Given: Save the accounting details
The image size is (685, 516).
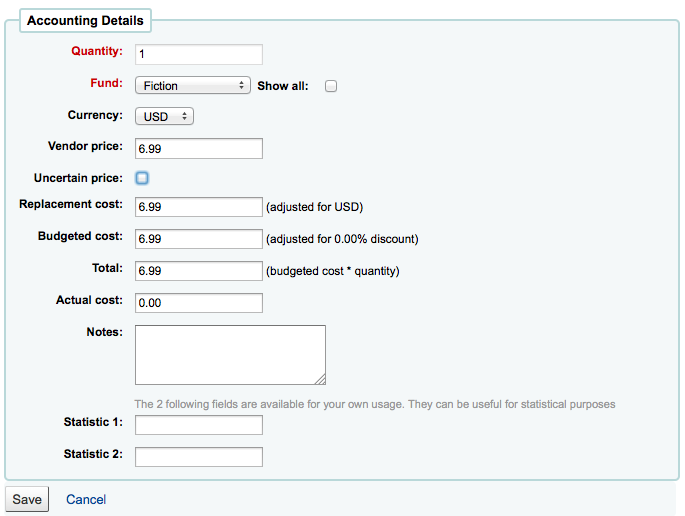Looking at the screenshot, I should [x=27, y=499].
